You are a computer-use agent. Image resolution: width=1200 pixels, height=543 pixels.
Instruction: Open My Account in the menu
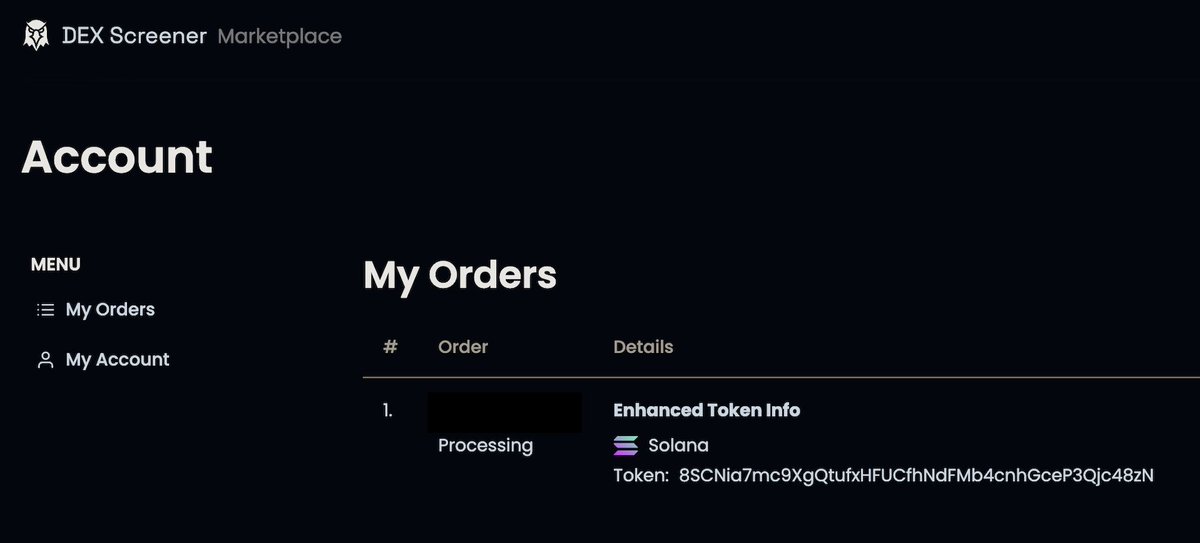[117, 360]
